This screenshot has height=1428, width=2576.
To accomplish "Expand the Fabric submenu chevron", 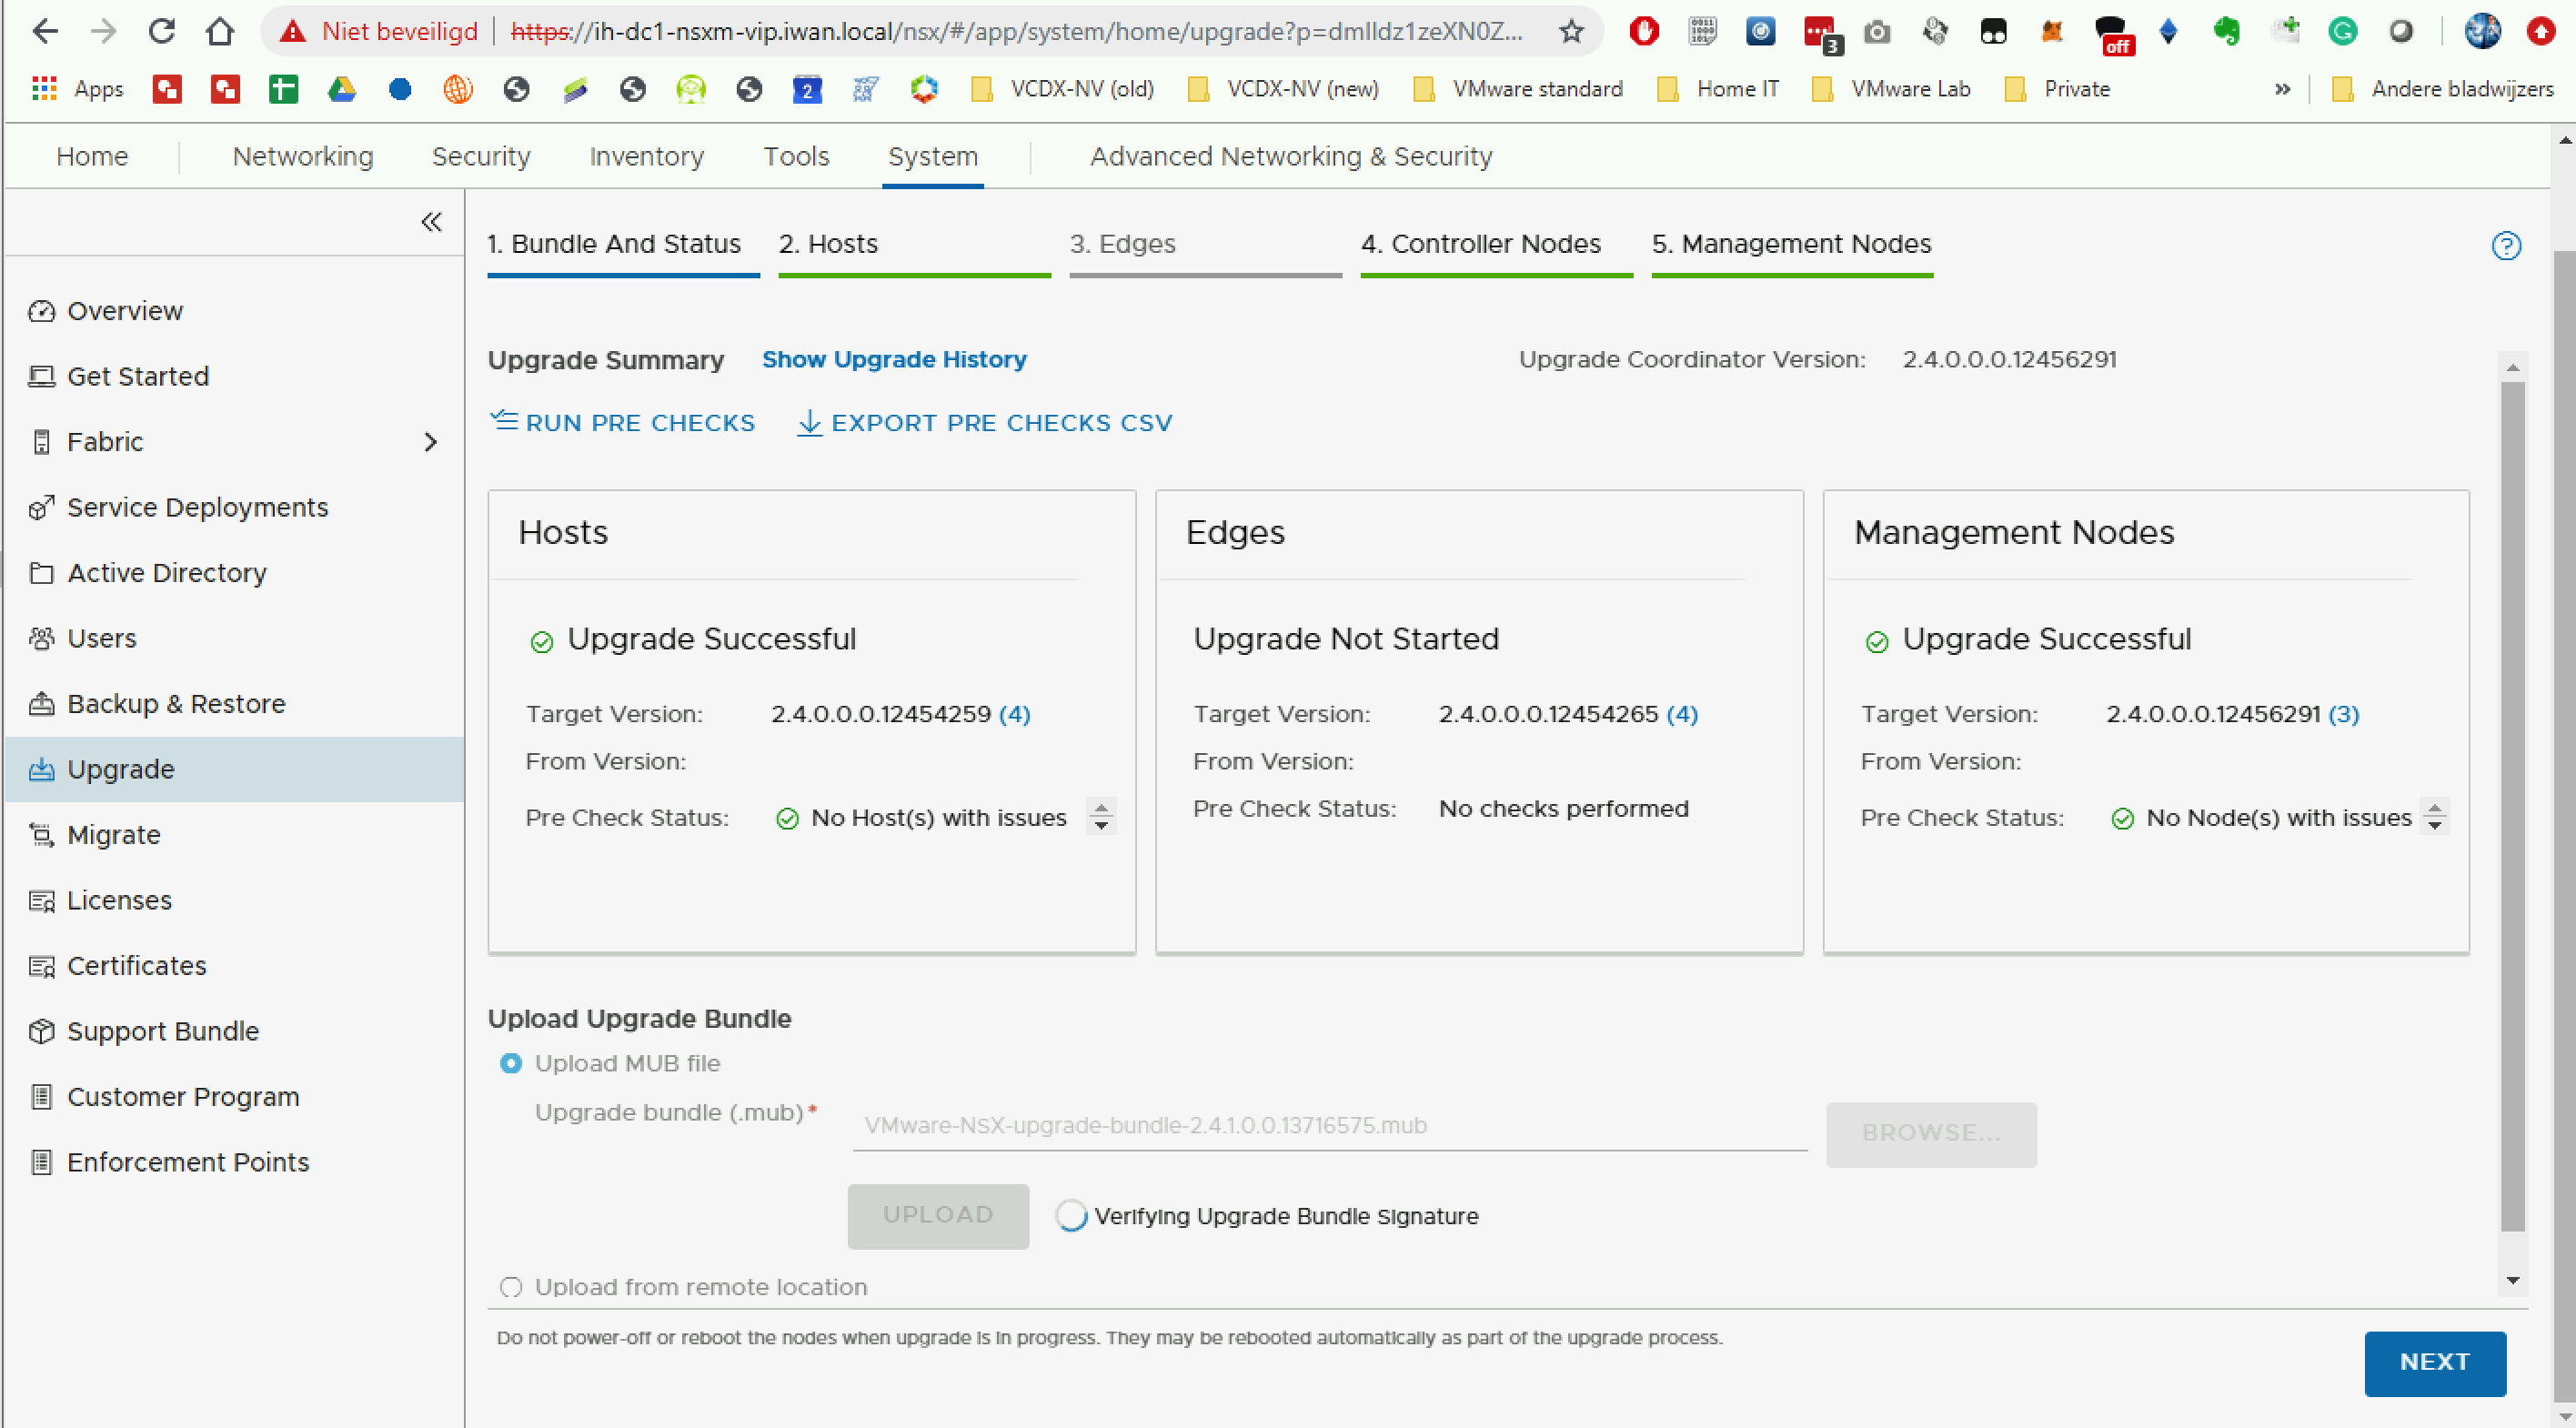I will (x=431, y=442).
